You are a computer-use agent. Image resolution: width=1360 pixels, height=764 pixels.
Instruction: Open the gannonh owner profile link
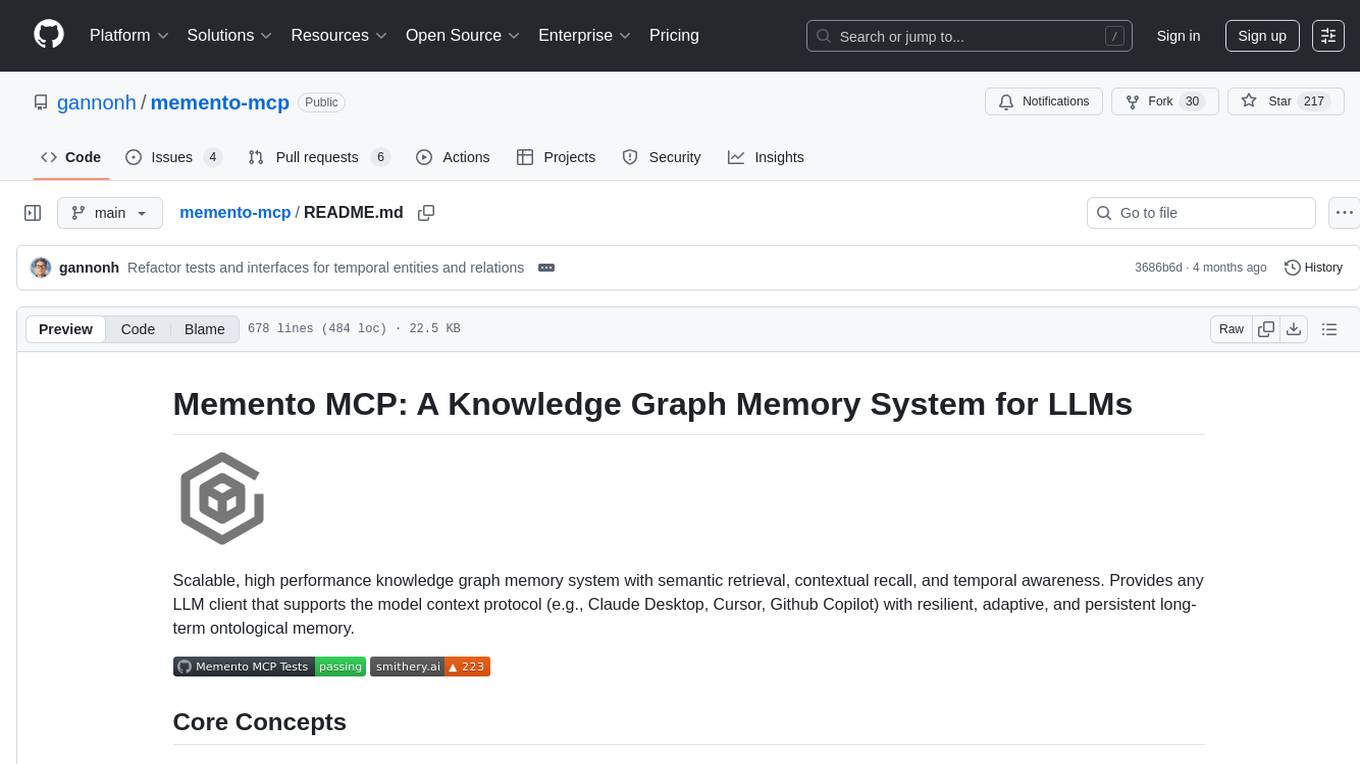[97, 102]
